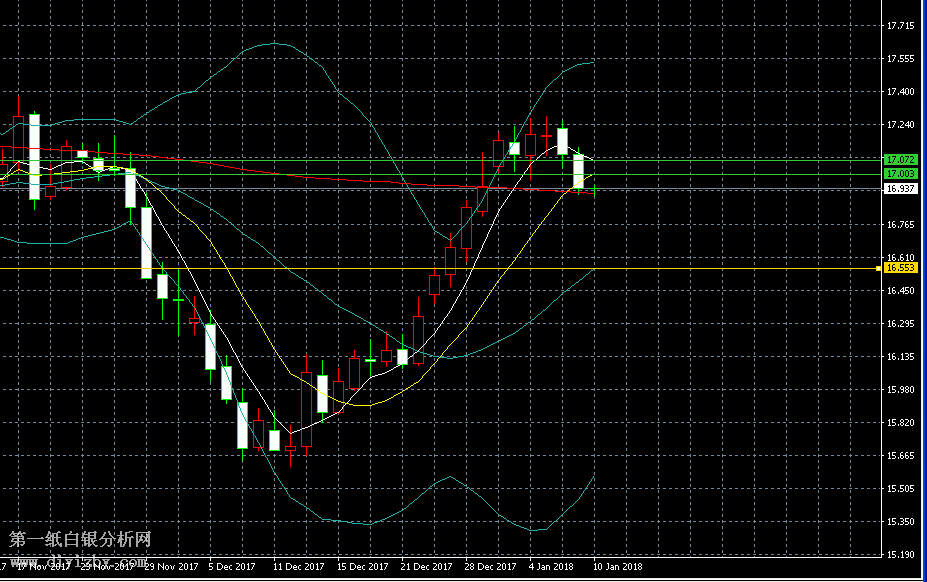This screenshot has height=582, width=927.
Task: Click the 15 Dec 2017 date label
Action: 363,567
